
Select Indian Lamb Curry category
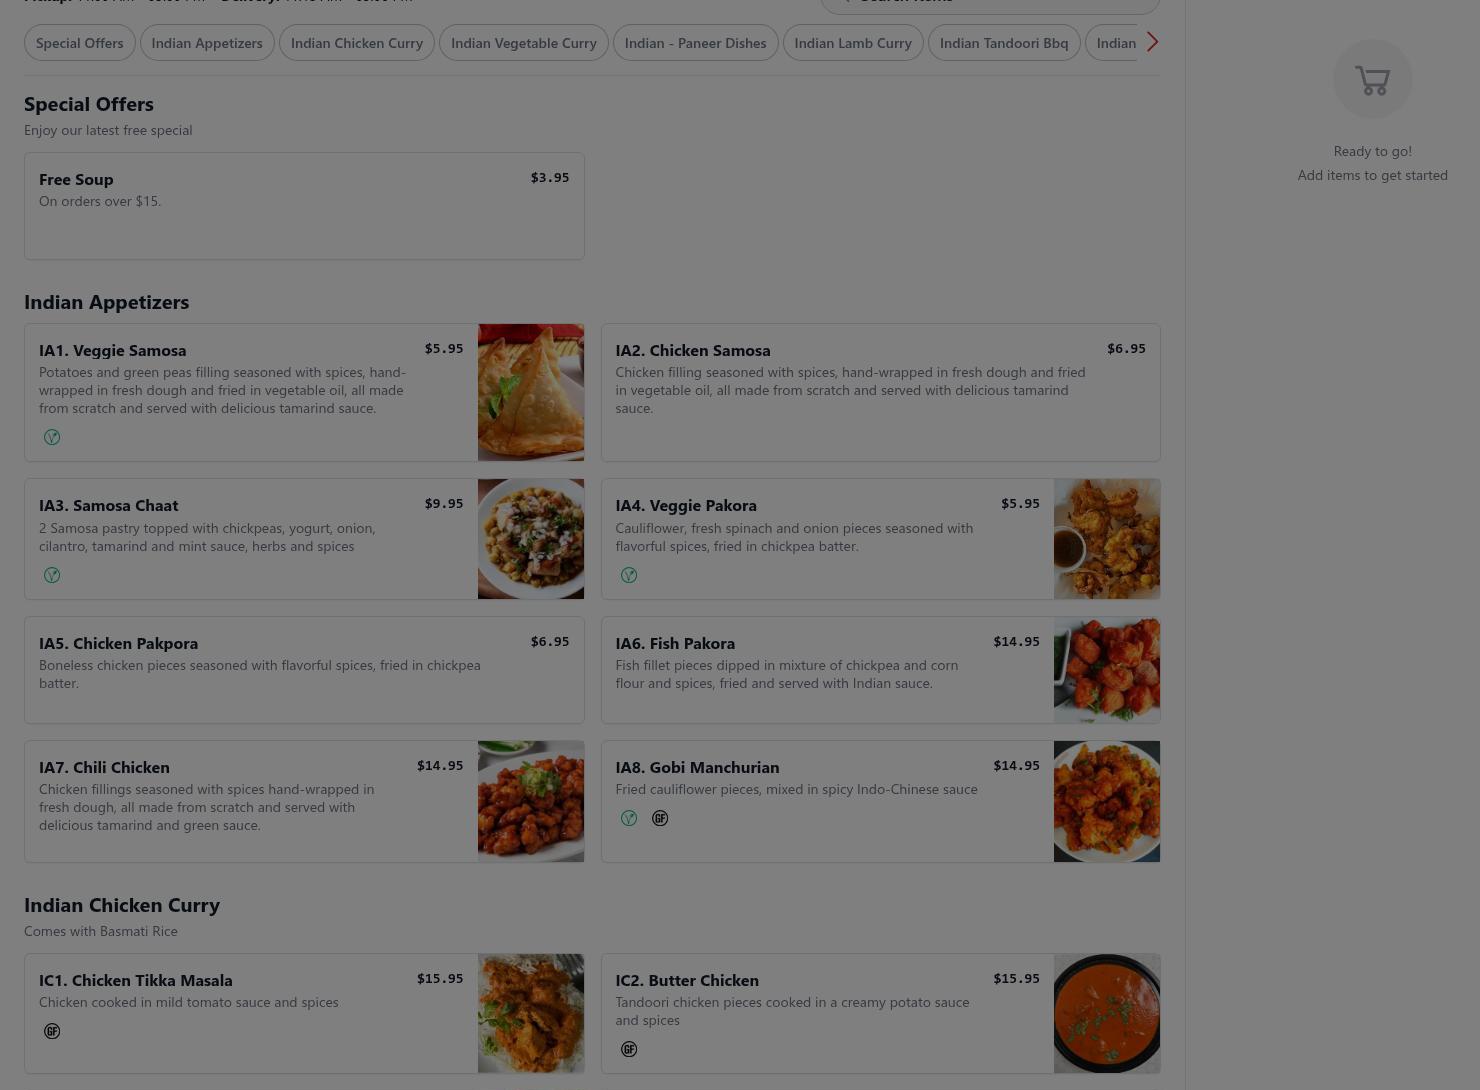[853, 43]
